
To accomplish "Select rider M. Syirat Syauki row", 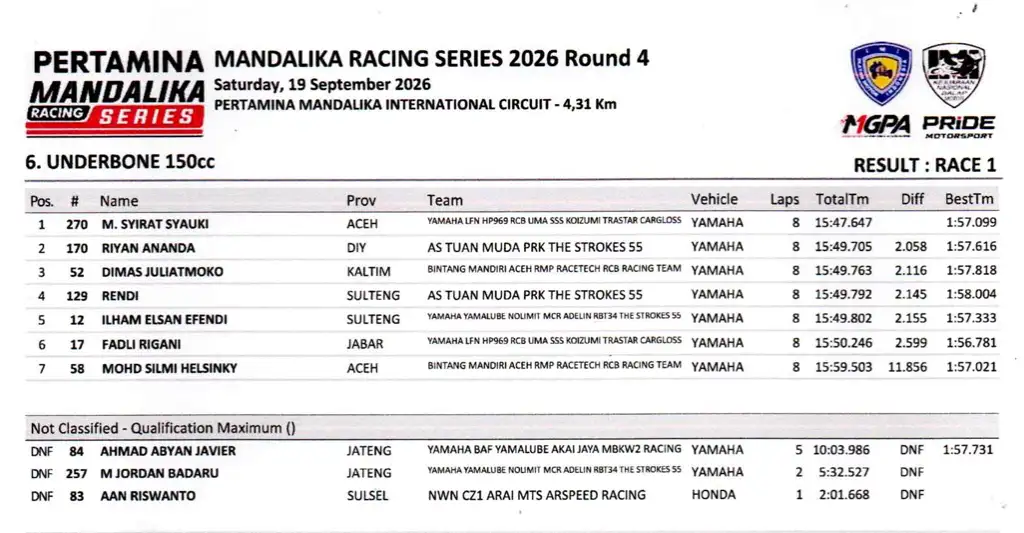I will pyautogui.click(x=512, y=223).
